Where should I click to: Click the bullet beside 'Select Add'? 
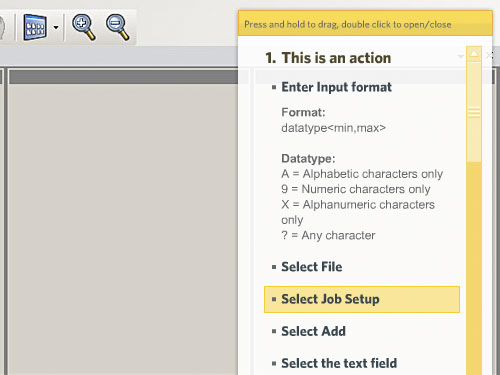pyautogui.click(x=274, y=331)
